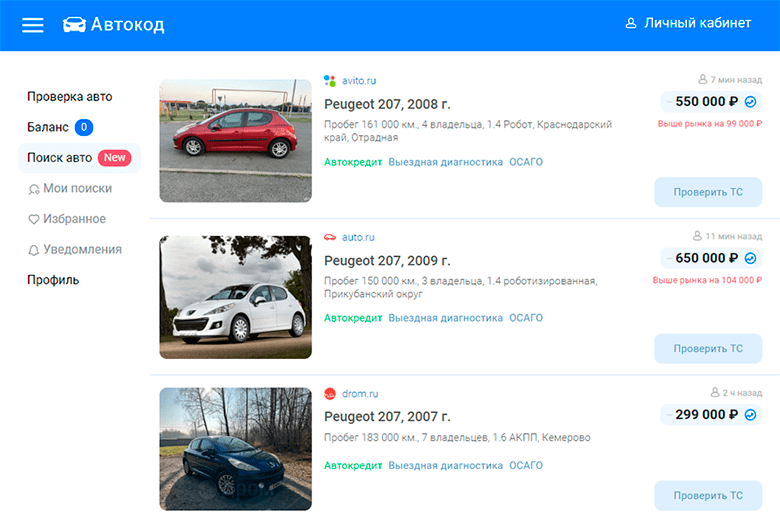This screenshot has height=527, width=780.
Task: Follow the drom.ru source link
Action: [360, 394]
